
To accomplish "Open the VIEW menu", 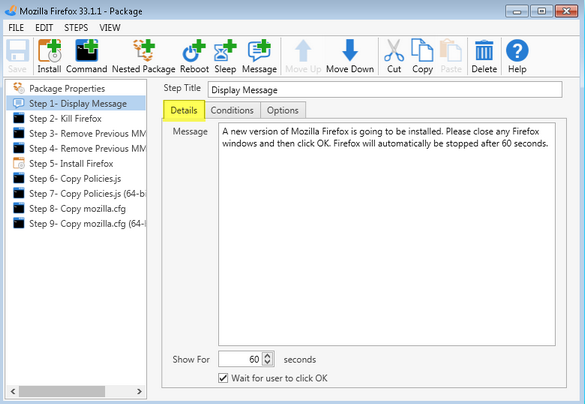I will [x=110, y=28].
